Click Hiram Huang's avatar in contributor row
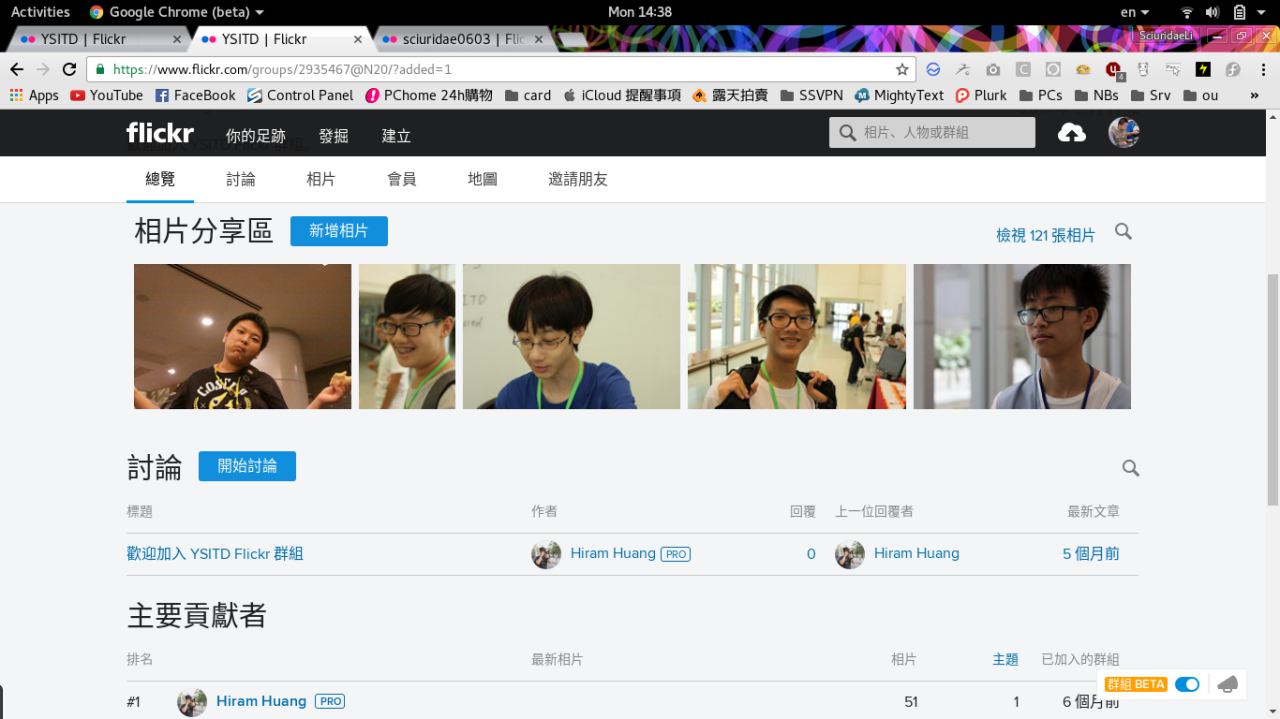Screen dimensions: 1280x719 pyautogui.click(x=192, y=702)
